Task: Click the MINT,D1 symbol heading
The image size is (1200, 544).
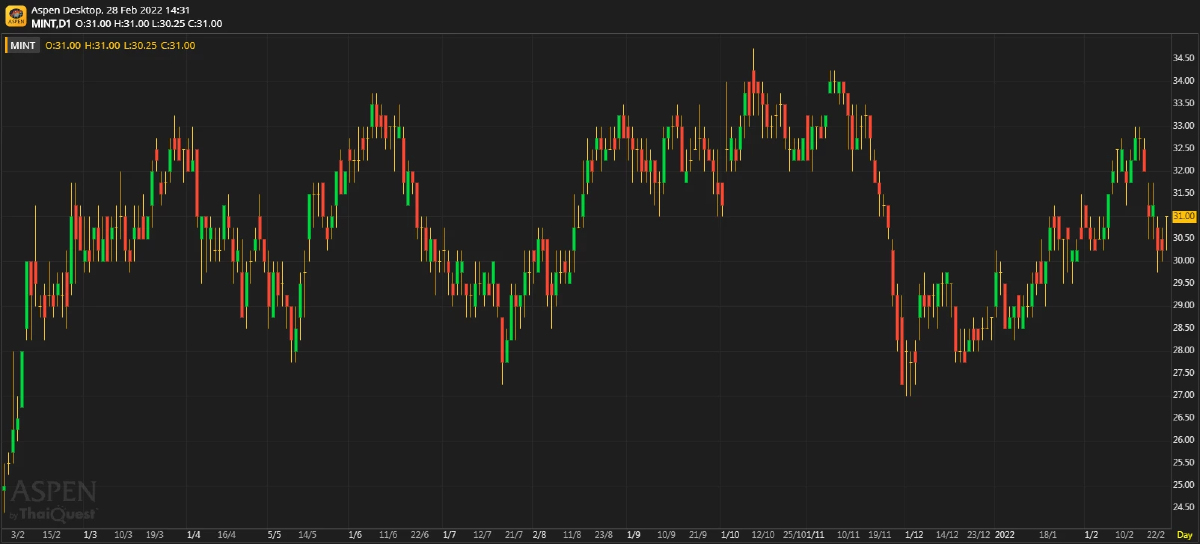Action: point(51,23)
